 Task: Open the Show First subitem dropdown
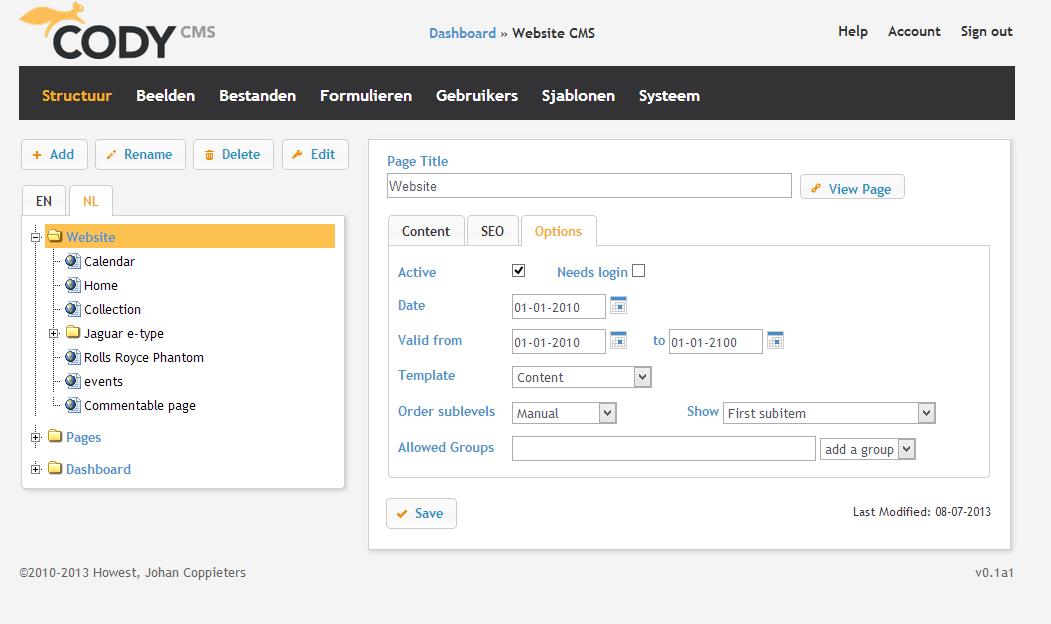[x=829, y=413]
